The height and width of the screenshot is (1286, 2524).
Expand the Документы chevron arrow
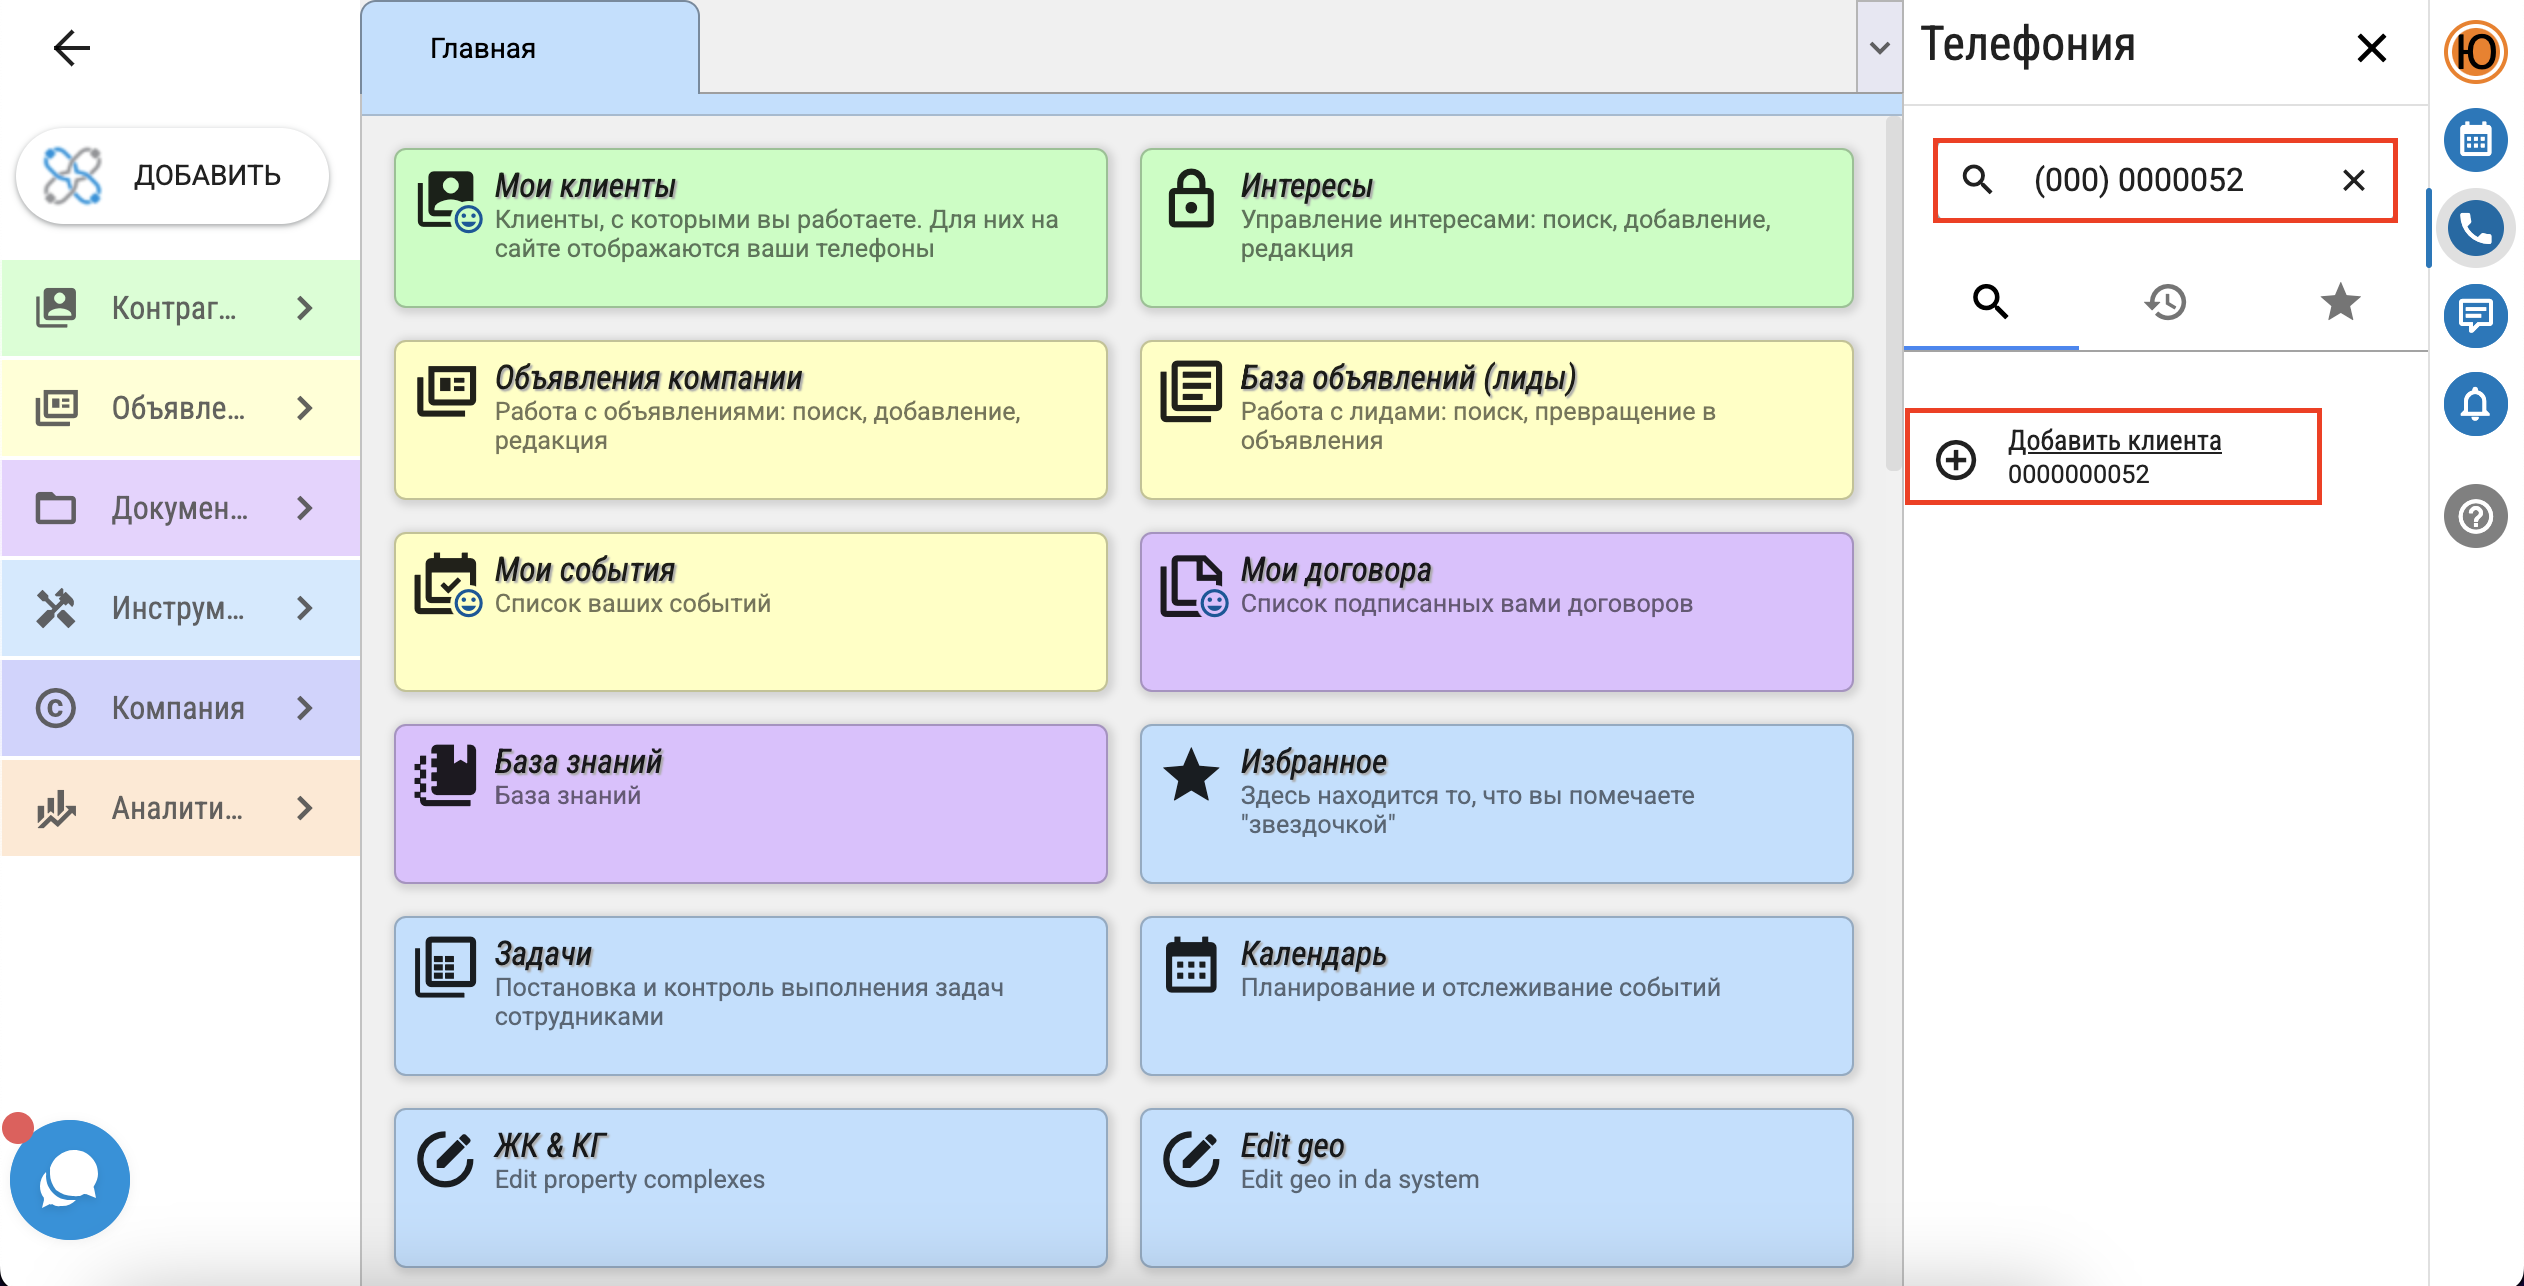coord(305,508)
